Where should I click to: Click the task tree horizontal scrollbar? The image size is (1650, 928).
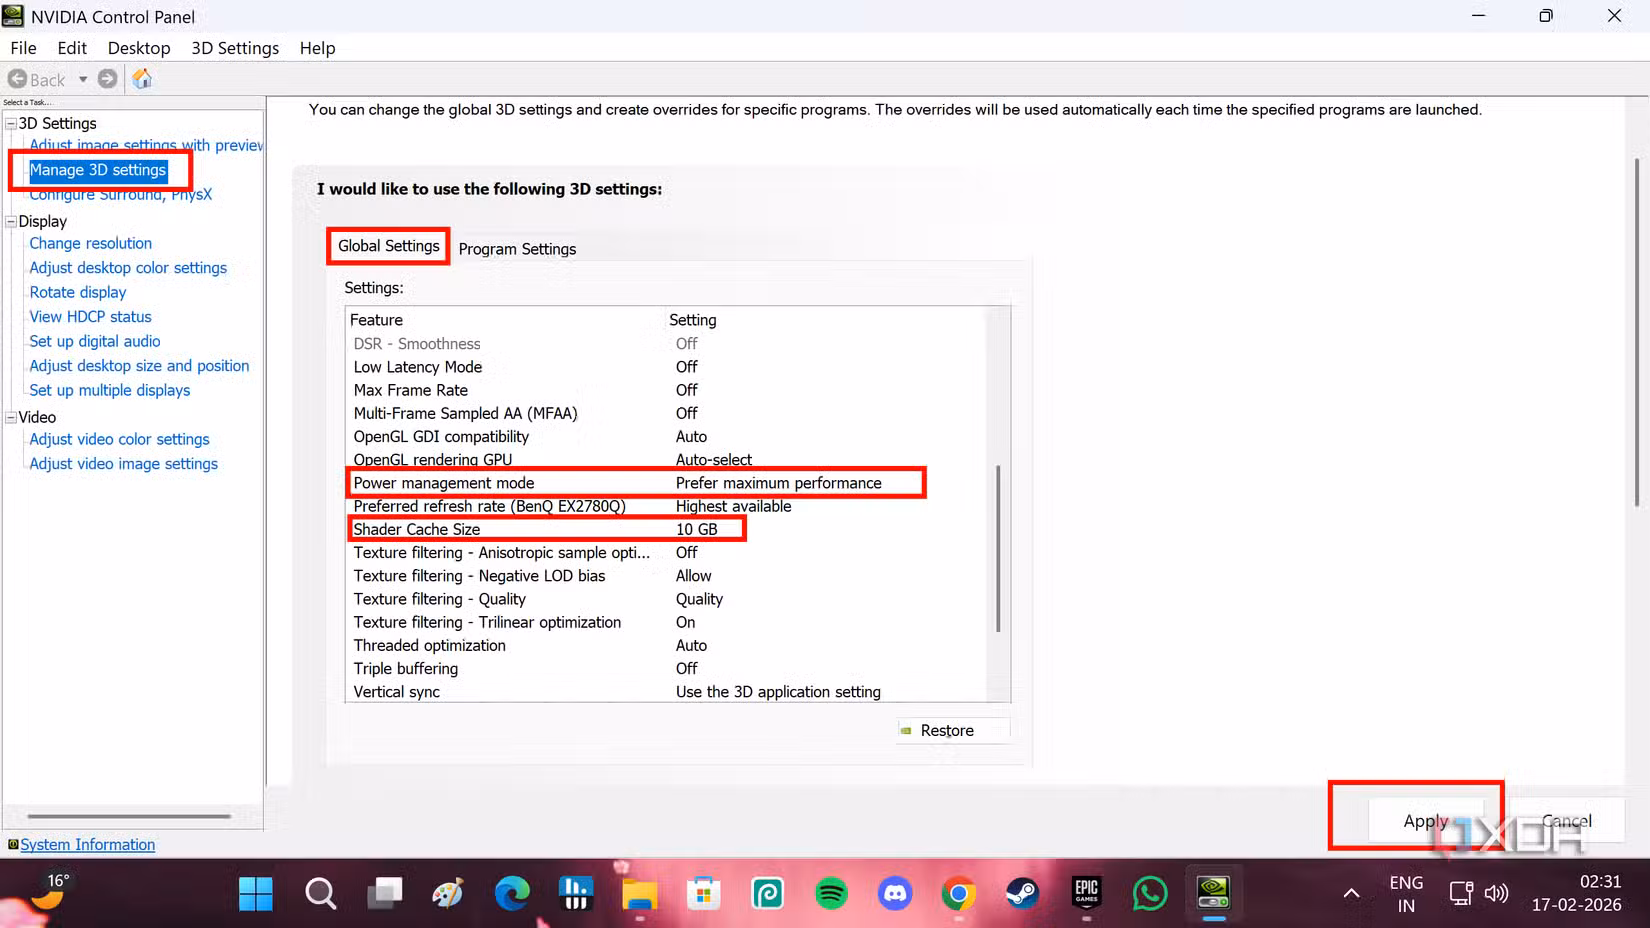(x=130, y=816)
